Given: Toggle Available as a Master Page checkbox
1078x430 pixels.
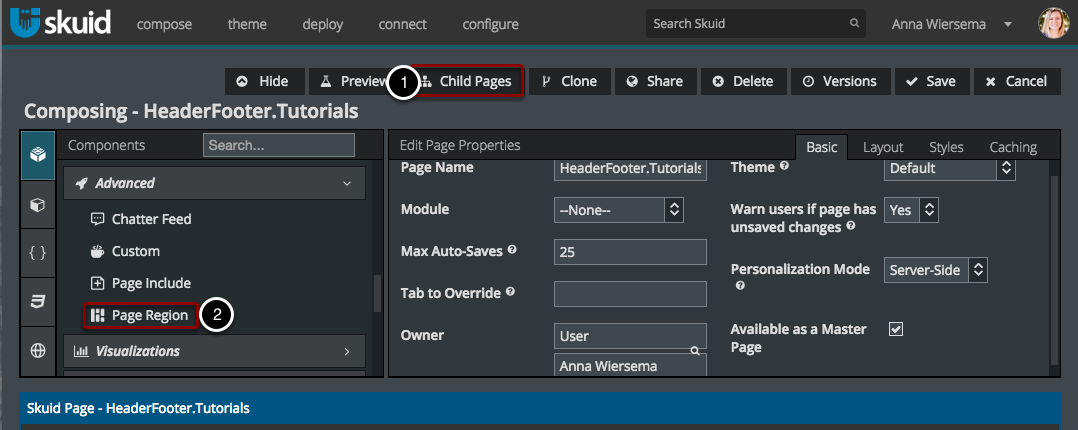Looking at the screenshot, I should (895, 329).
